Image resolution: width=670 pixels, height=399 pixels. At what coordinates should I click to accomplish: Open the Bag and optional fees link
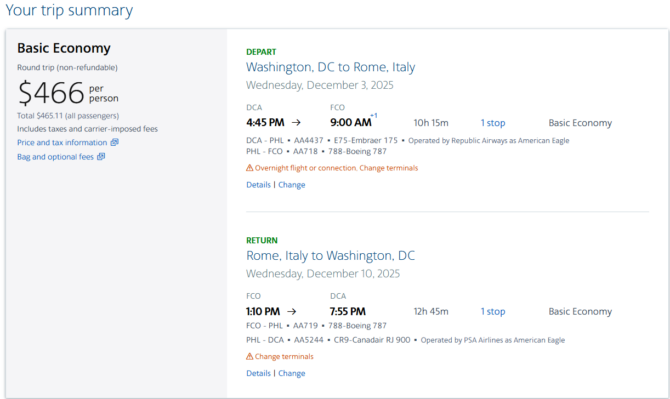(x=55, y=157)
